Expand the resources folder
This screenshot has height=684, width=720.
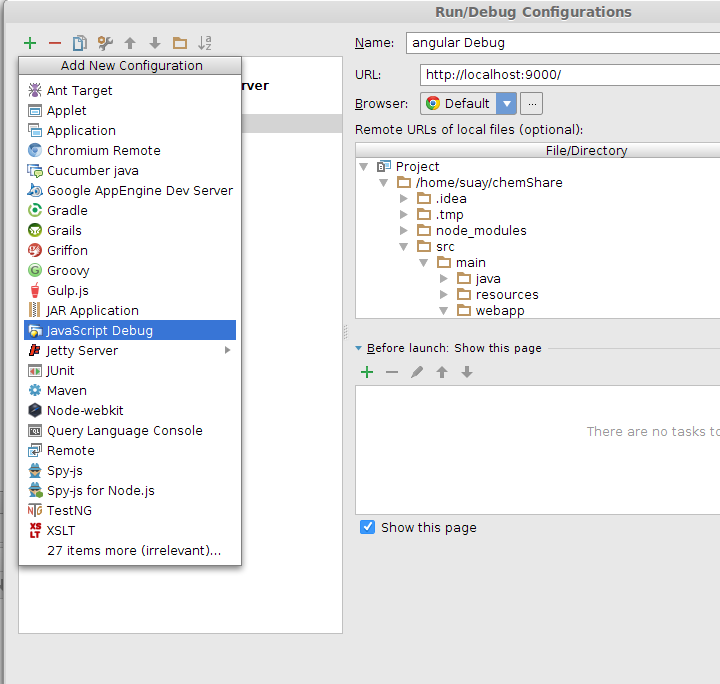point(444,294)
